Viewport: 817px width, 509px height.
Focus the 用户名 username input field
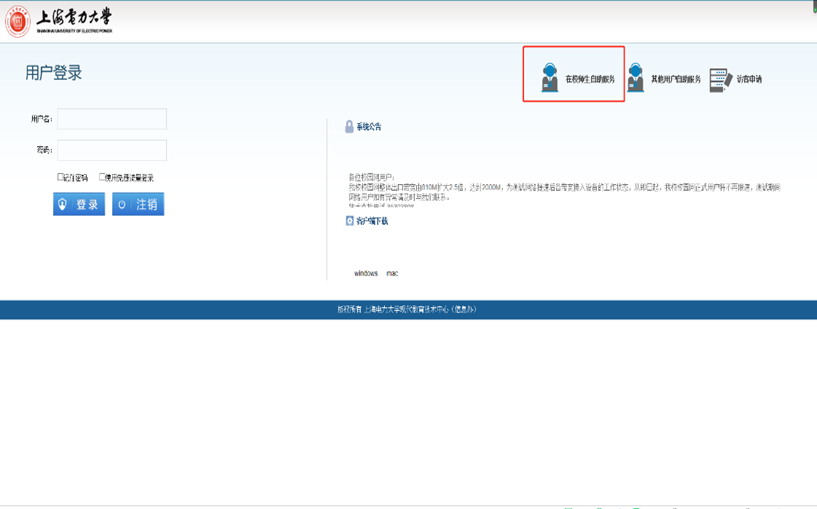coord(112,119)
